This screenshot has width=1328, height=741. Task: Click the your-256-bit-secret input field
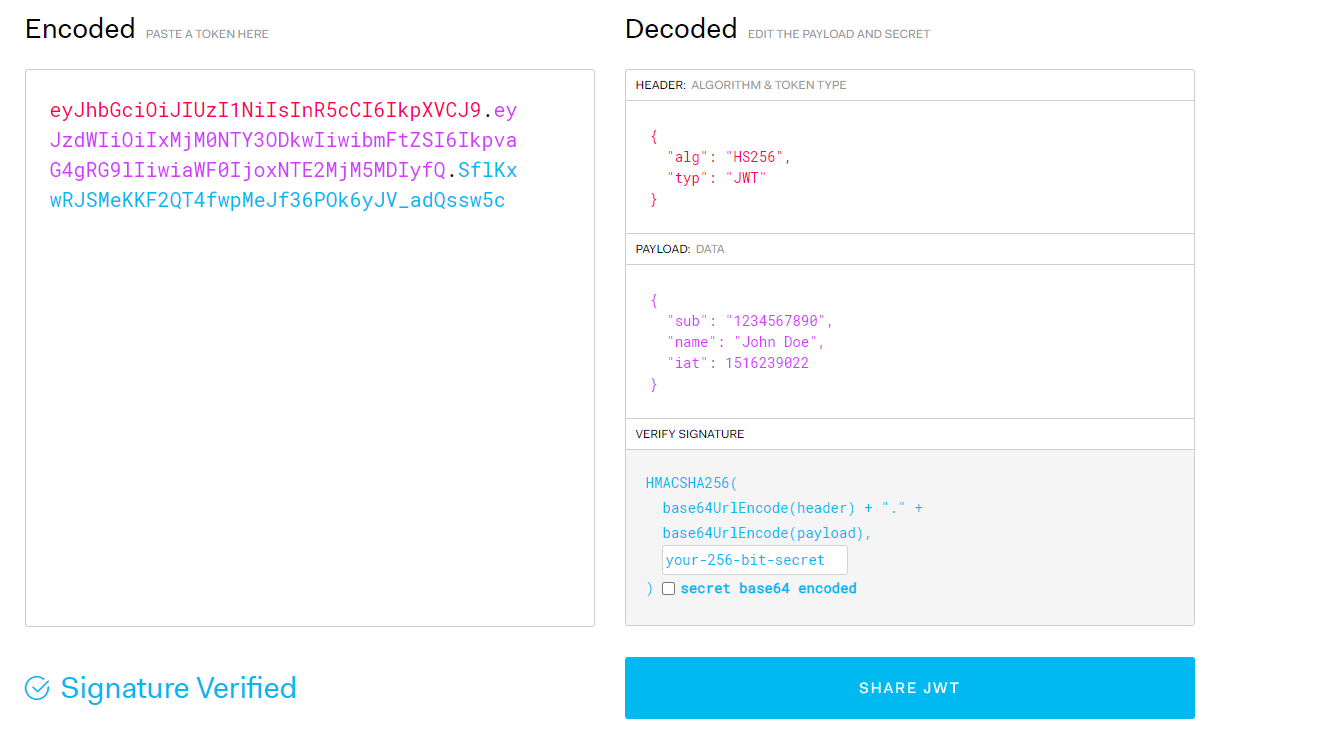coord(754,560)
